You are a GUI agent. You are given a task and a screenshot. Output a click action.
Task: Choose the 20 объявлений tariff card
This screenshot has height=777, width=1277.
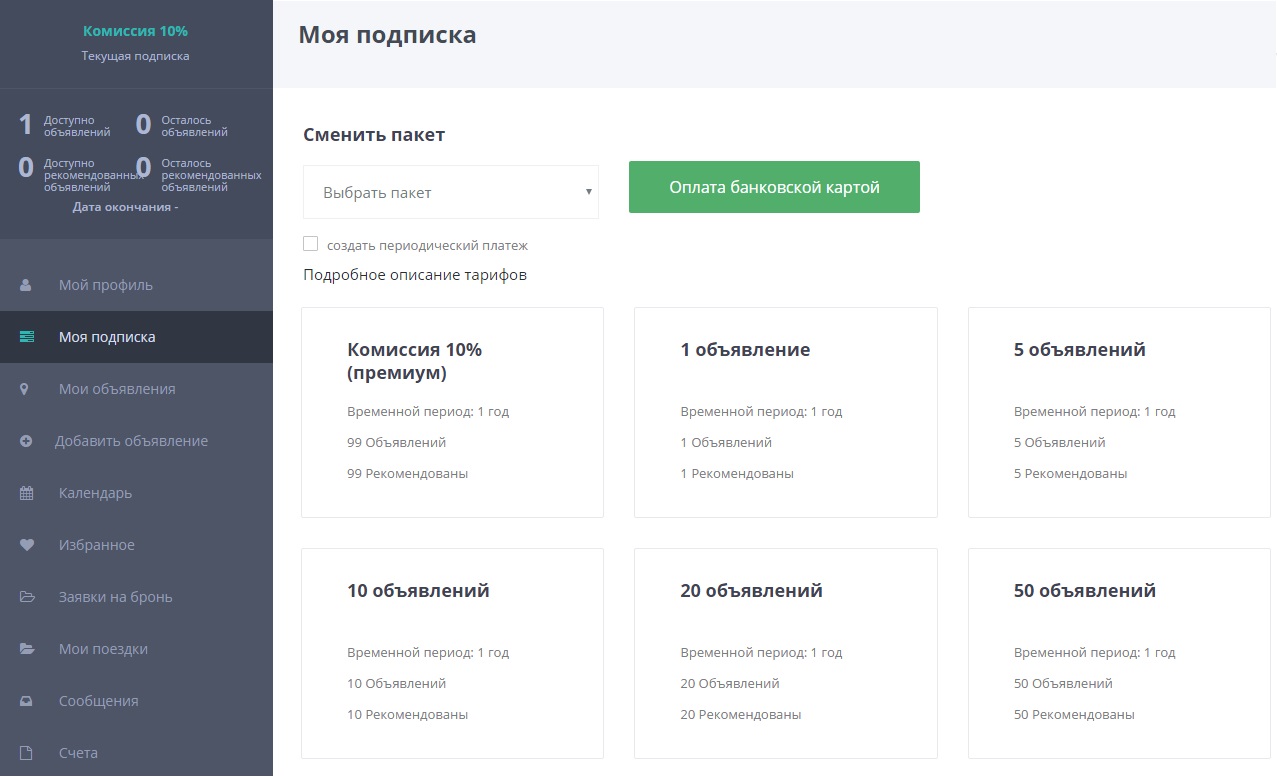pyautogui.click(x=785, y=653)
